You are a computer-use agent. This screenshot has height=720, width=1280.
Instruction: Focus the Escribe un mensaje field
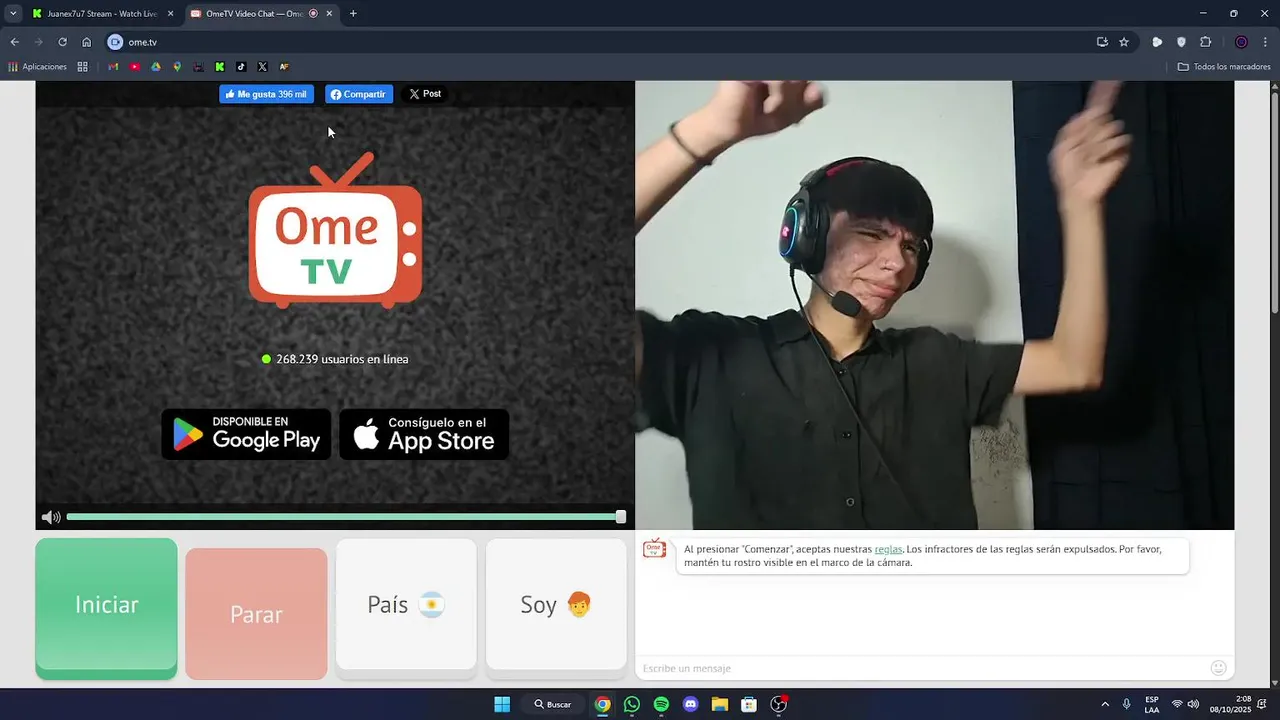pos(920,668)
